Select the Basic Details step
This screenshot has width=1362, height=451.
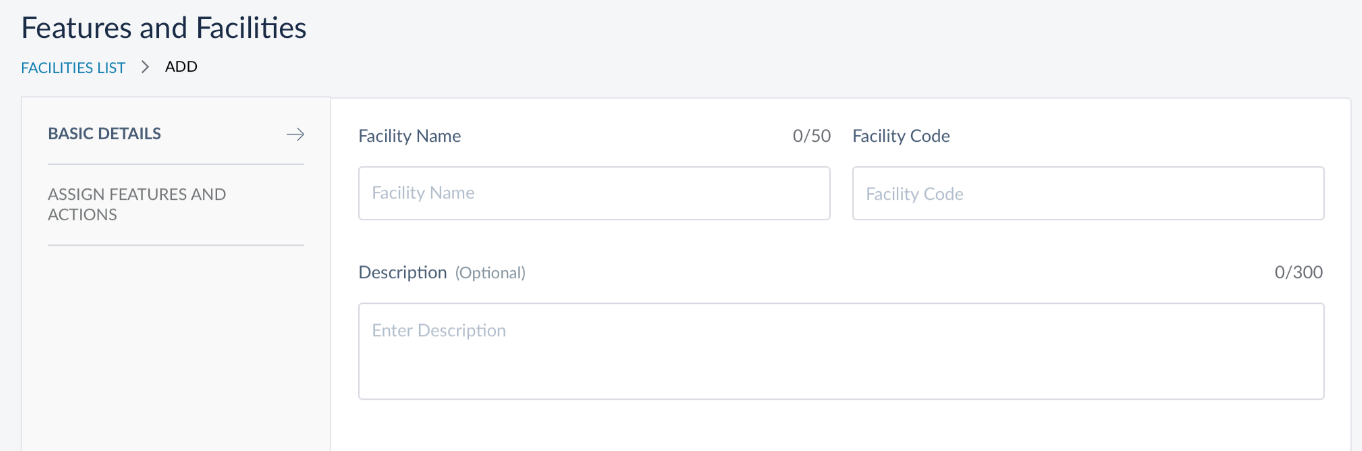[x=104, y=134]
